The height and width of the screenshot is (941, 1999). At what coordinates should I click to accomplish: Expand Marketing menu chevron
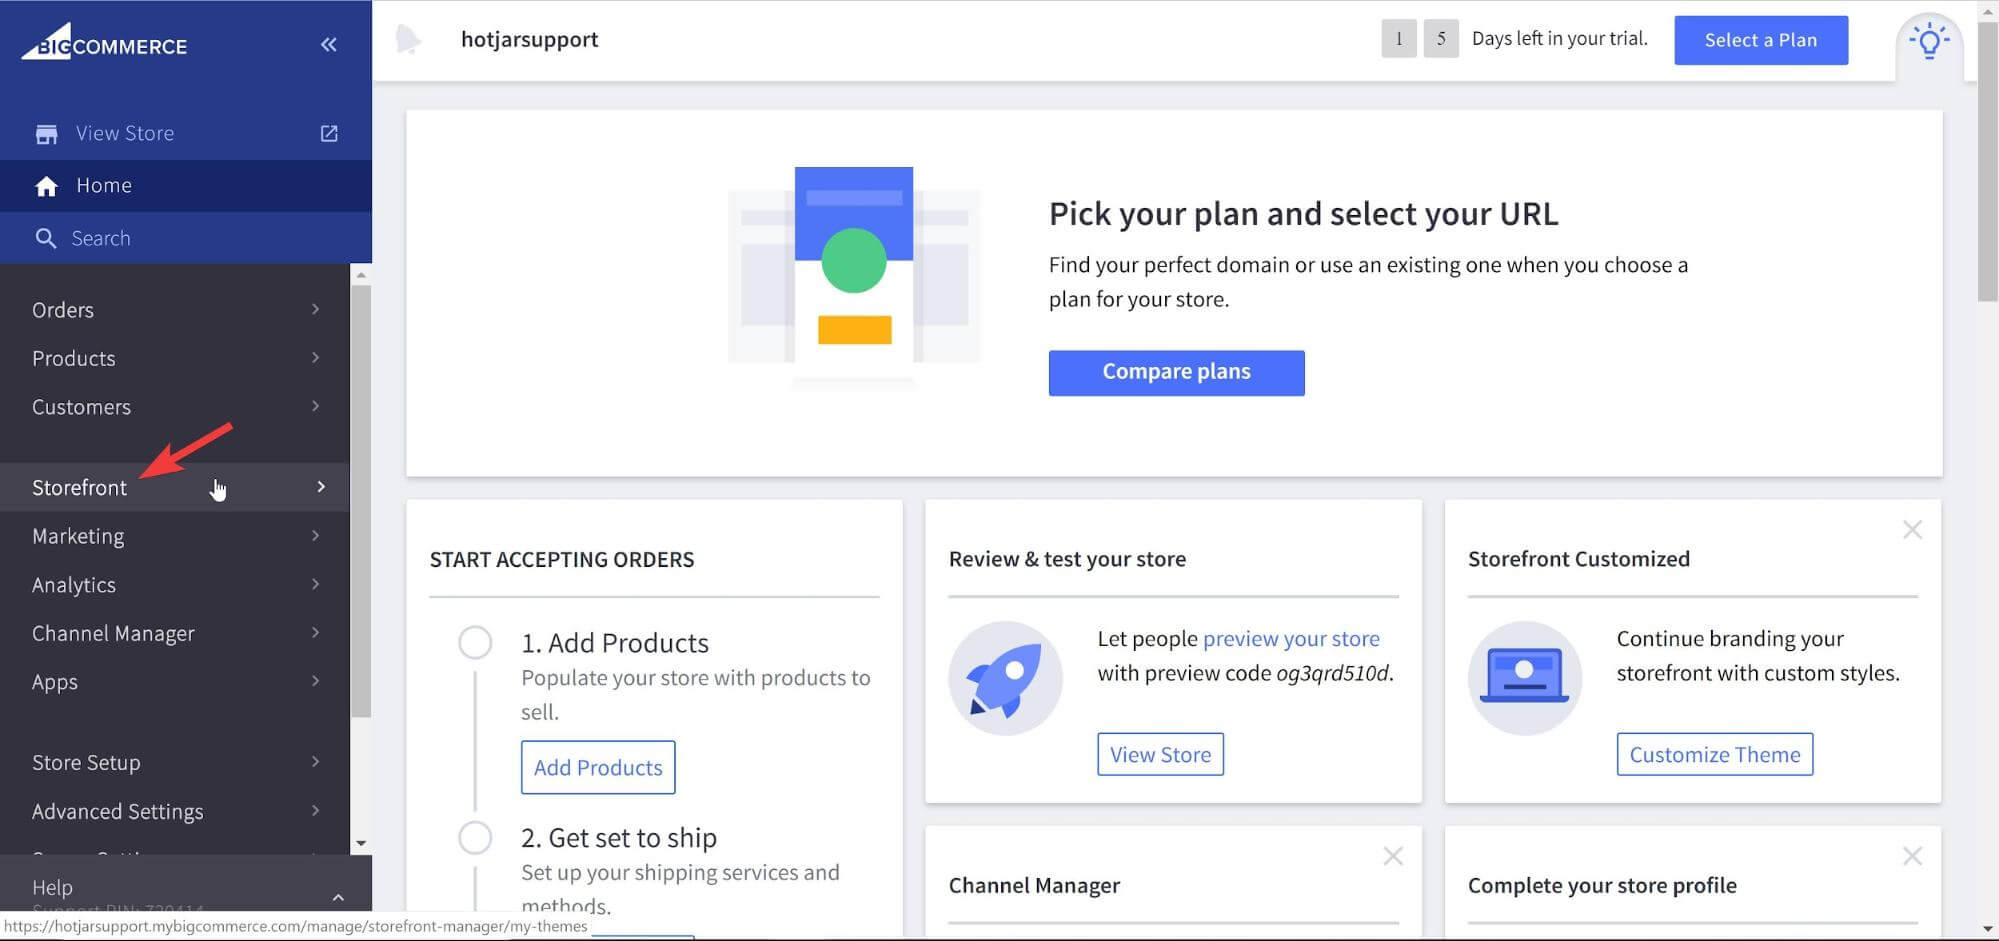tap(315, 535)
